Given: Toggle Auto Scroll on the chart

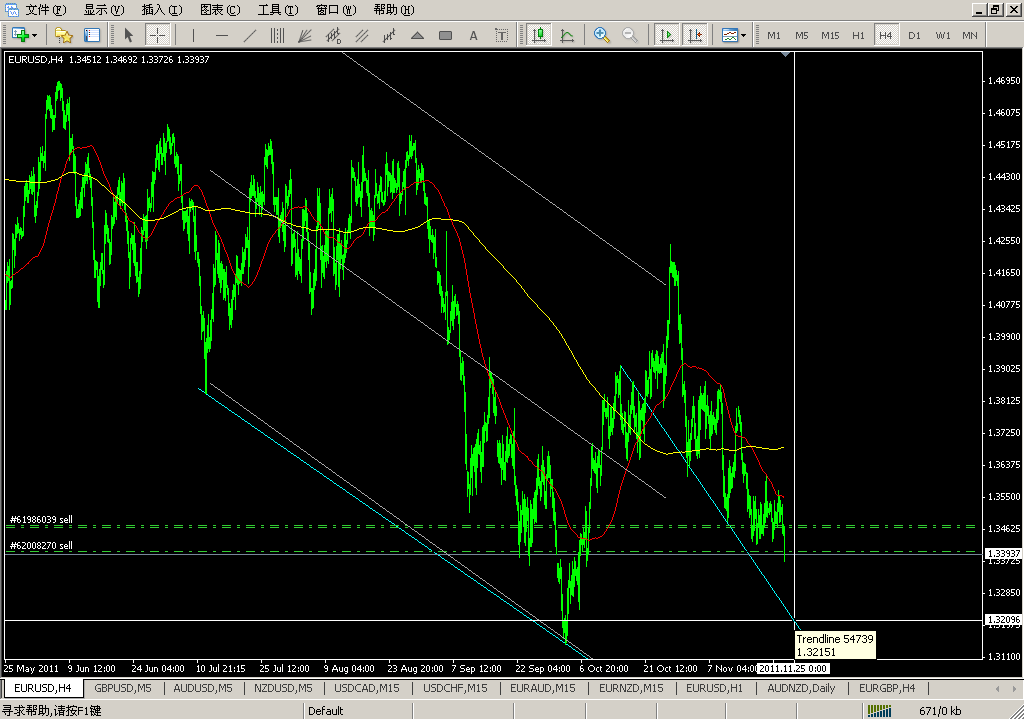Looking at the screenshot, I should [667, 35].
